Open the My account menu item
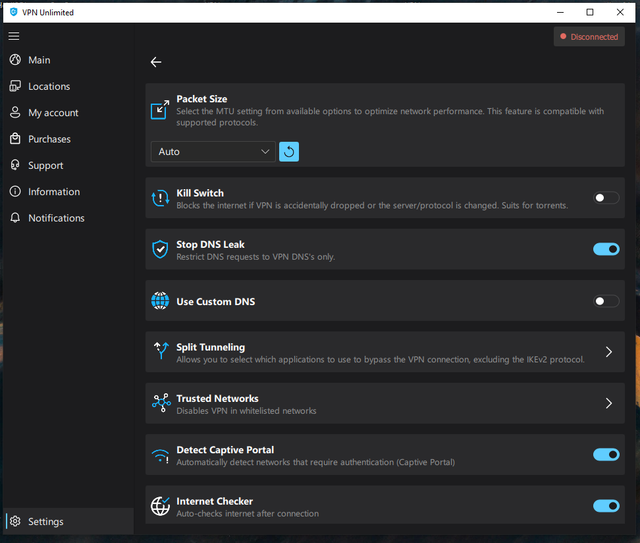640x543 pixels. 69,113
